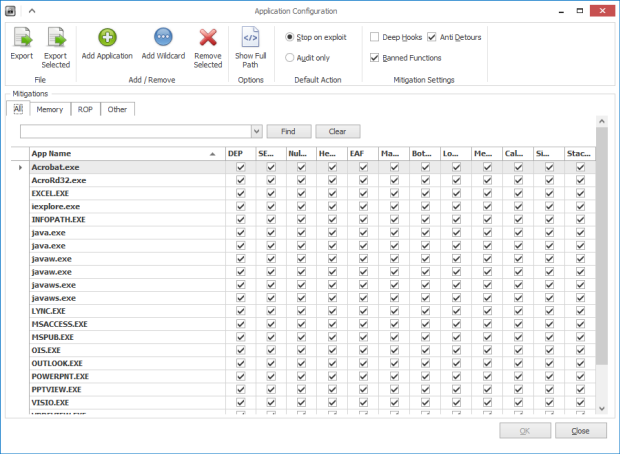The image size is (620, 454).
Task: Uncheck DEP for LYNC.EXE
Action: pos(240,311)
